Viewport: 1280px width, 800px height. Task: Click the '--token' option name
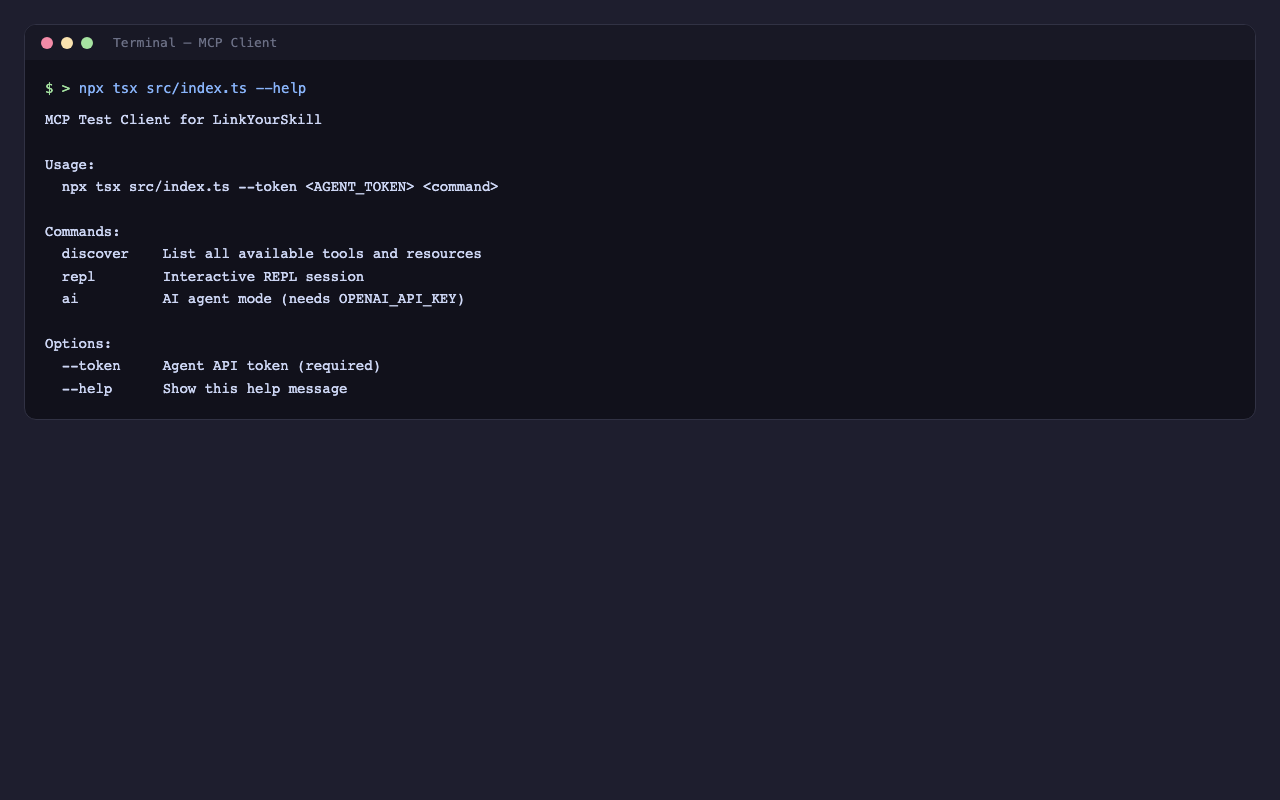[x=91, y=366]
